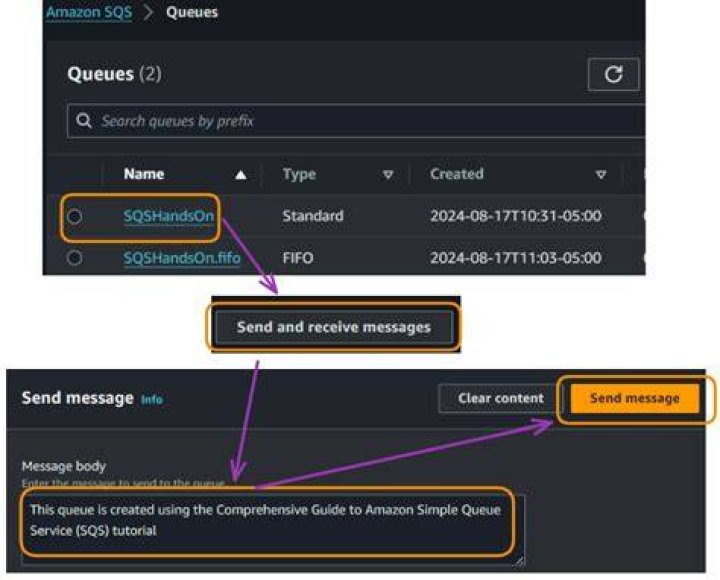
Task: Click the Message body label
Action: coord(64,466)
